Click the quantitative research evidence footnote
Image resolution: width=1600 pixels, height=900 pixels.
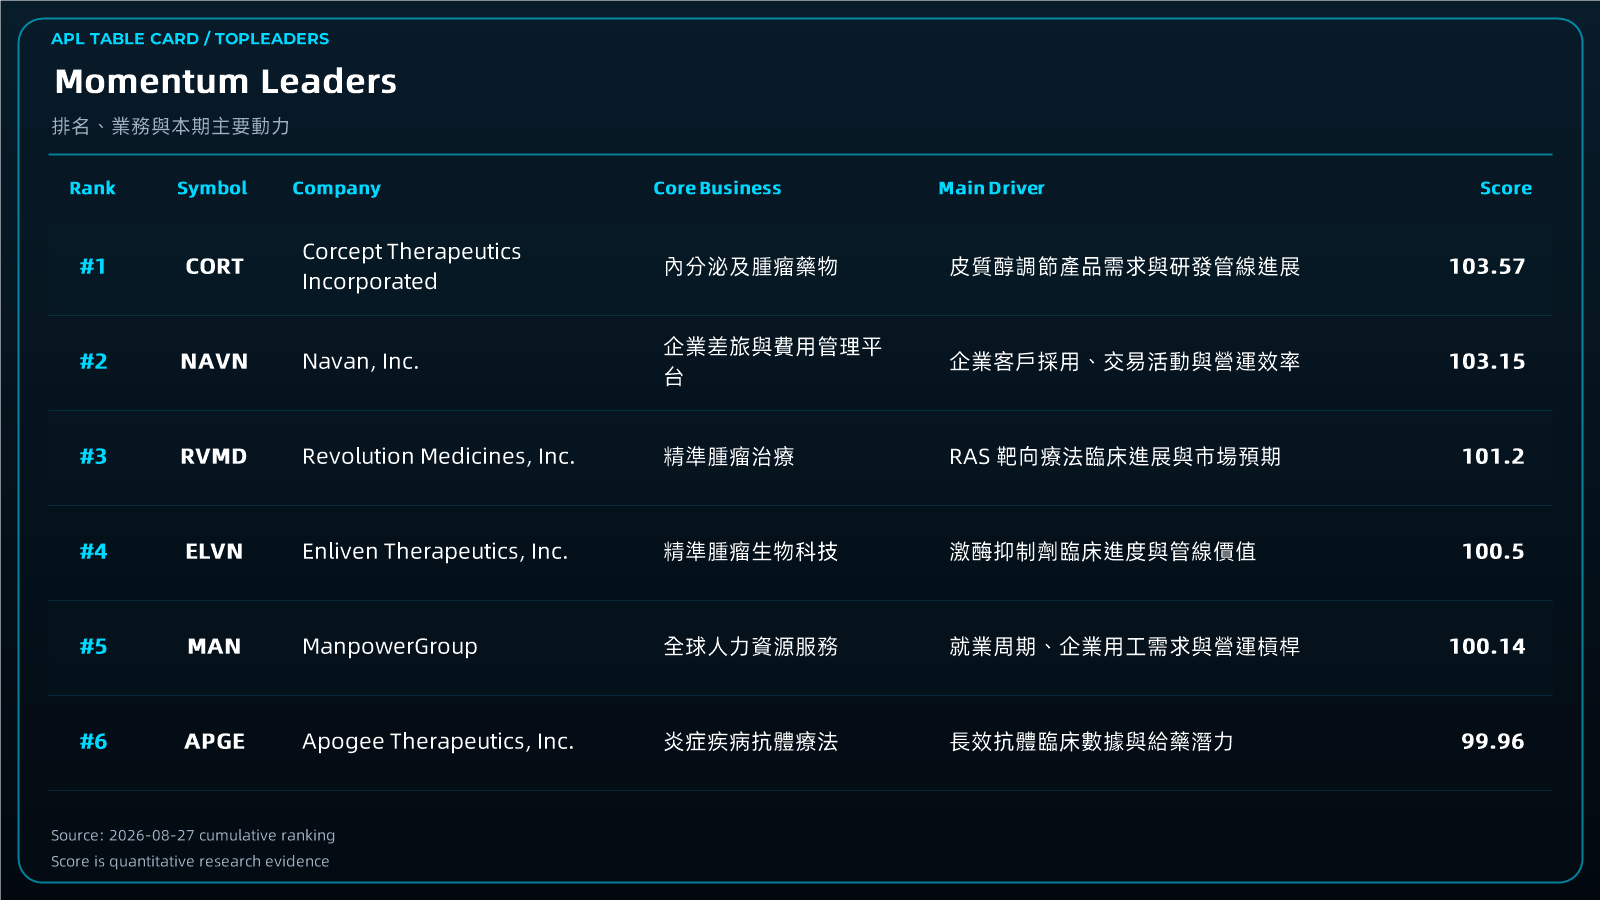(190, 861)
